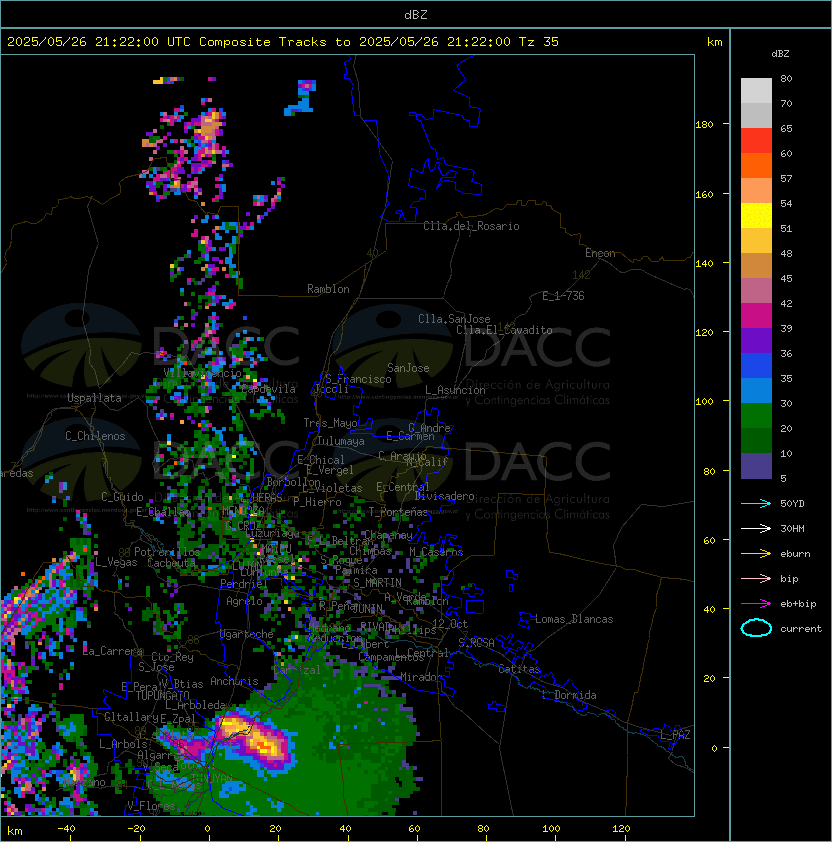The width and height of the screenshot is (832, 842).
Task: Click the eburn legend label
Action: pos(795,554)
